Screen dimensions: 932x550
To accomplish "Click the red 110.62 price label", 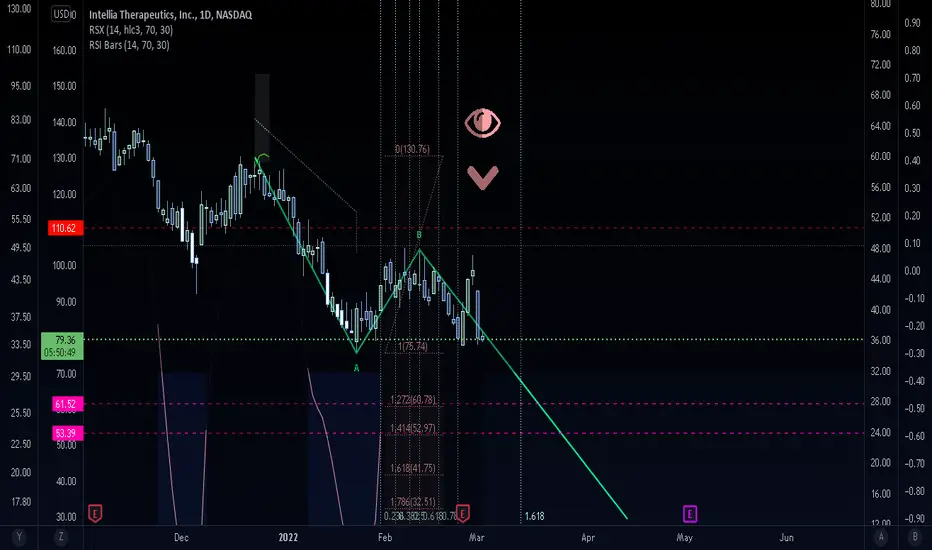I will pos(65,228).
